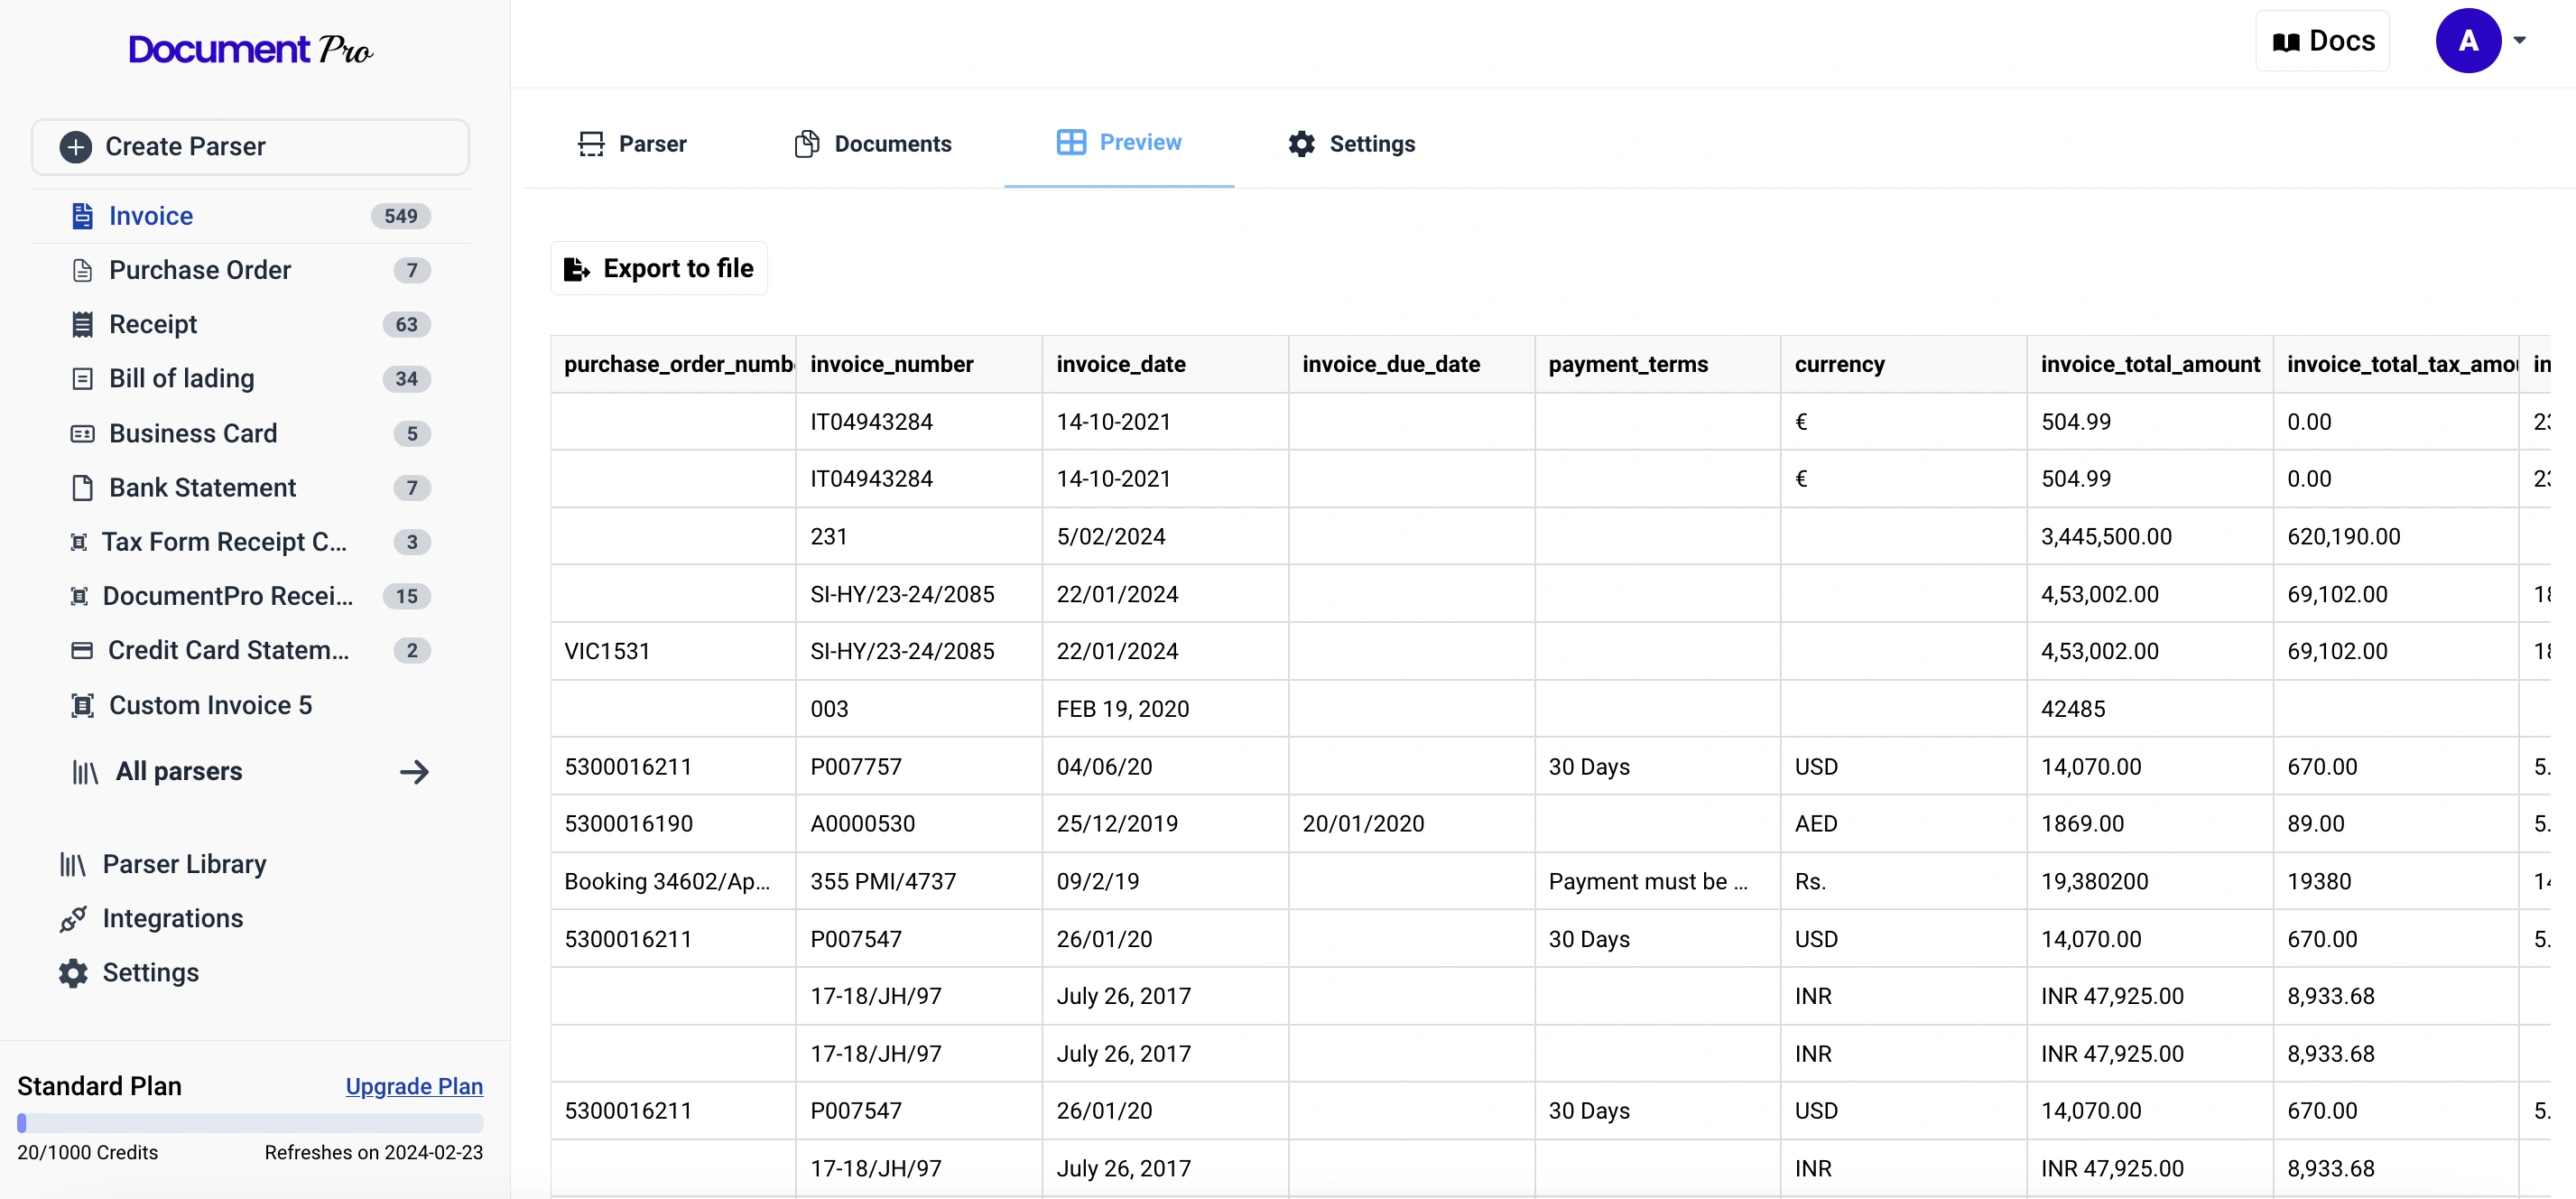The image size is (2576, 1199).
Task: Open the Bank Statement parser
Action: point(250,488)
